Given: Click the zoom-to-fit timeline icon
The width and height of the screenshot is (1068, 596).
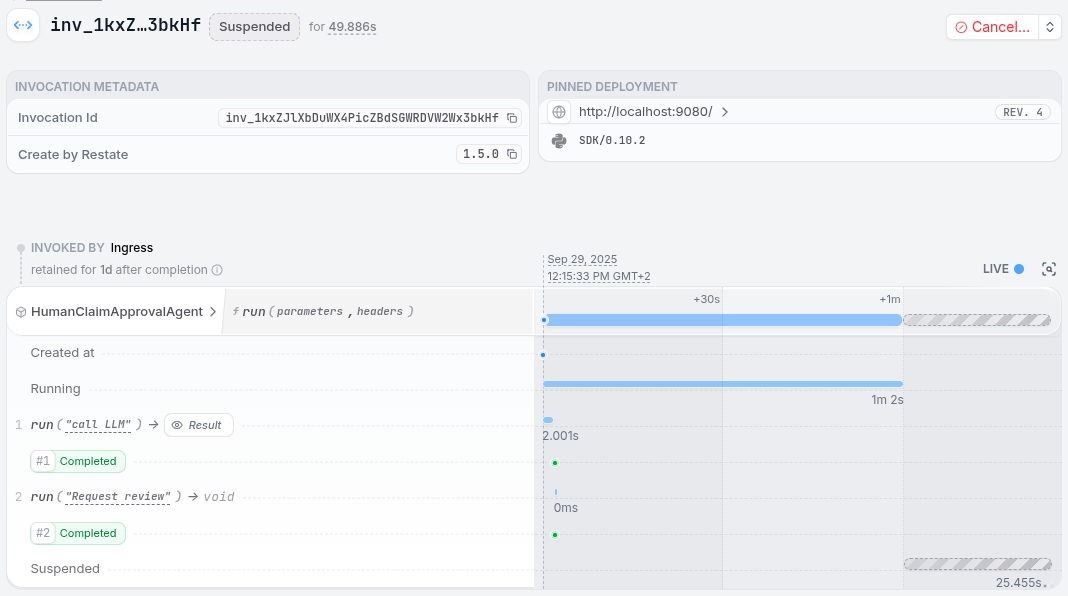Looking at the screenshot, I should coord(1049,269).
